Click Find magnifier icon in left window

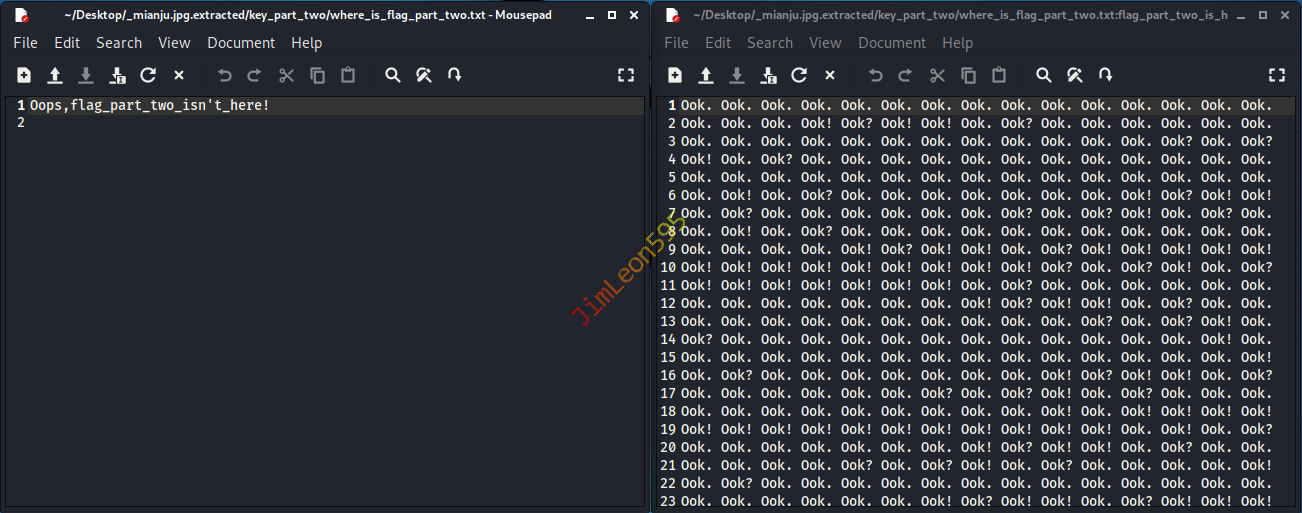point(393,75)
